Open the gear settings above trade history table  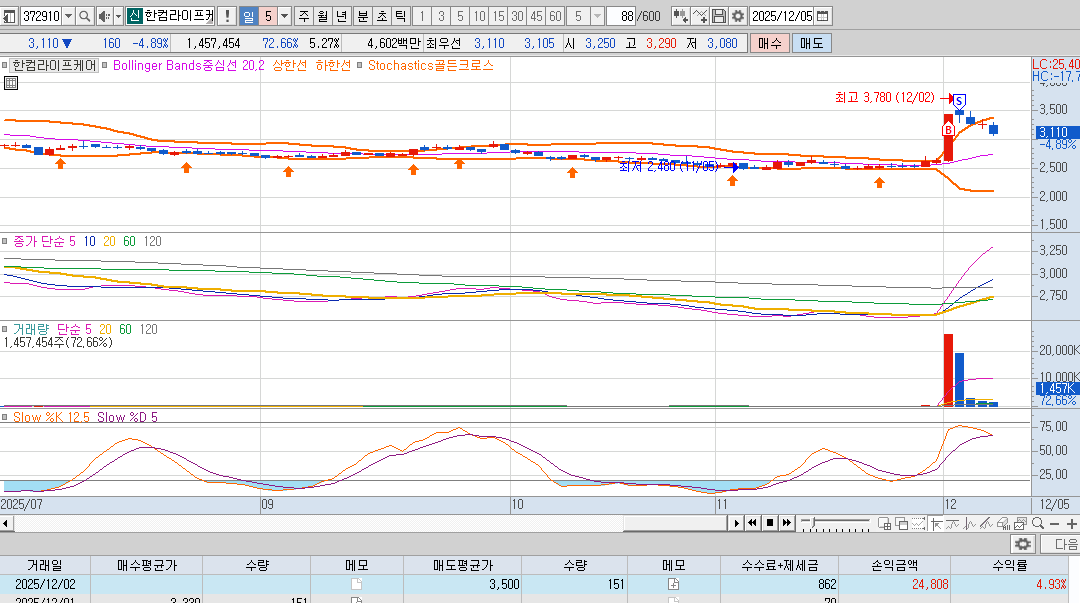(x=1023, y=544)
